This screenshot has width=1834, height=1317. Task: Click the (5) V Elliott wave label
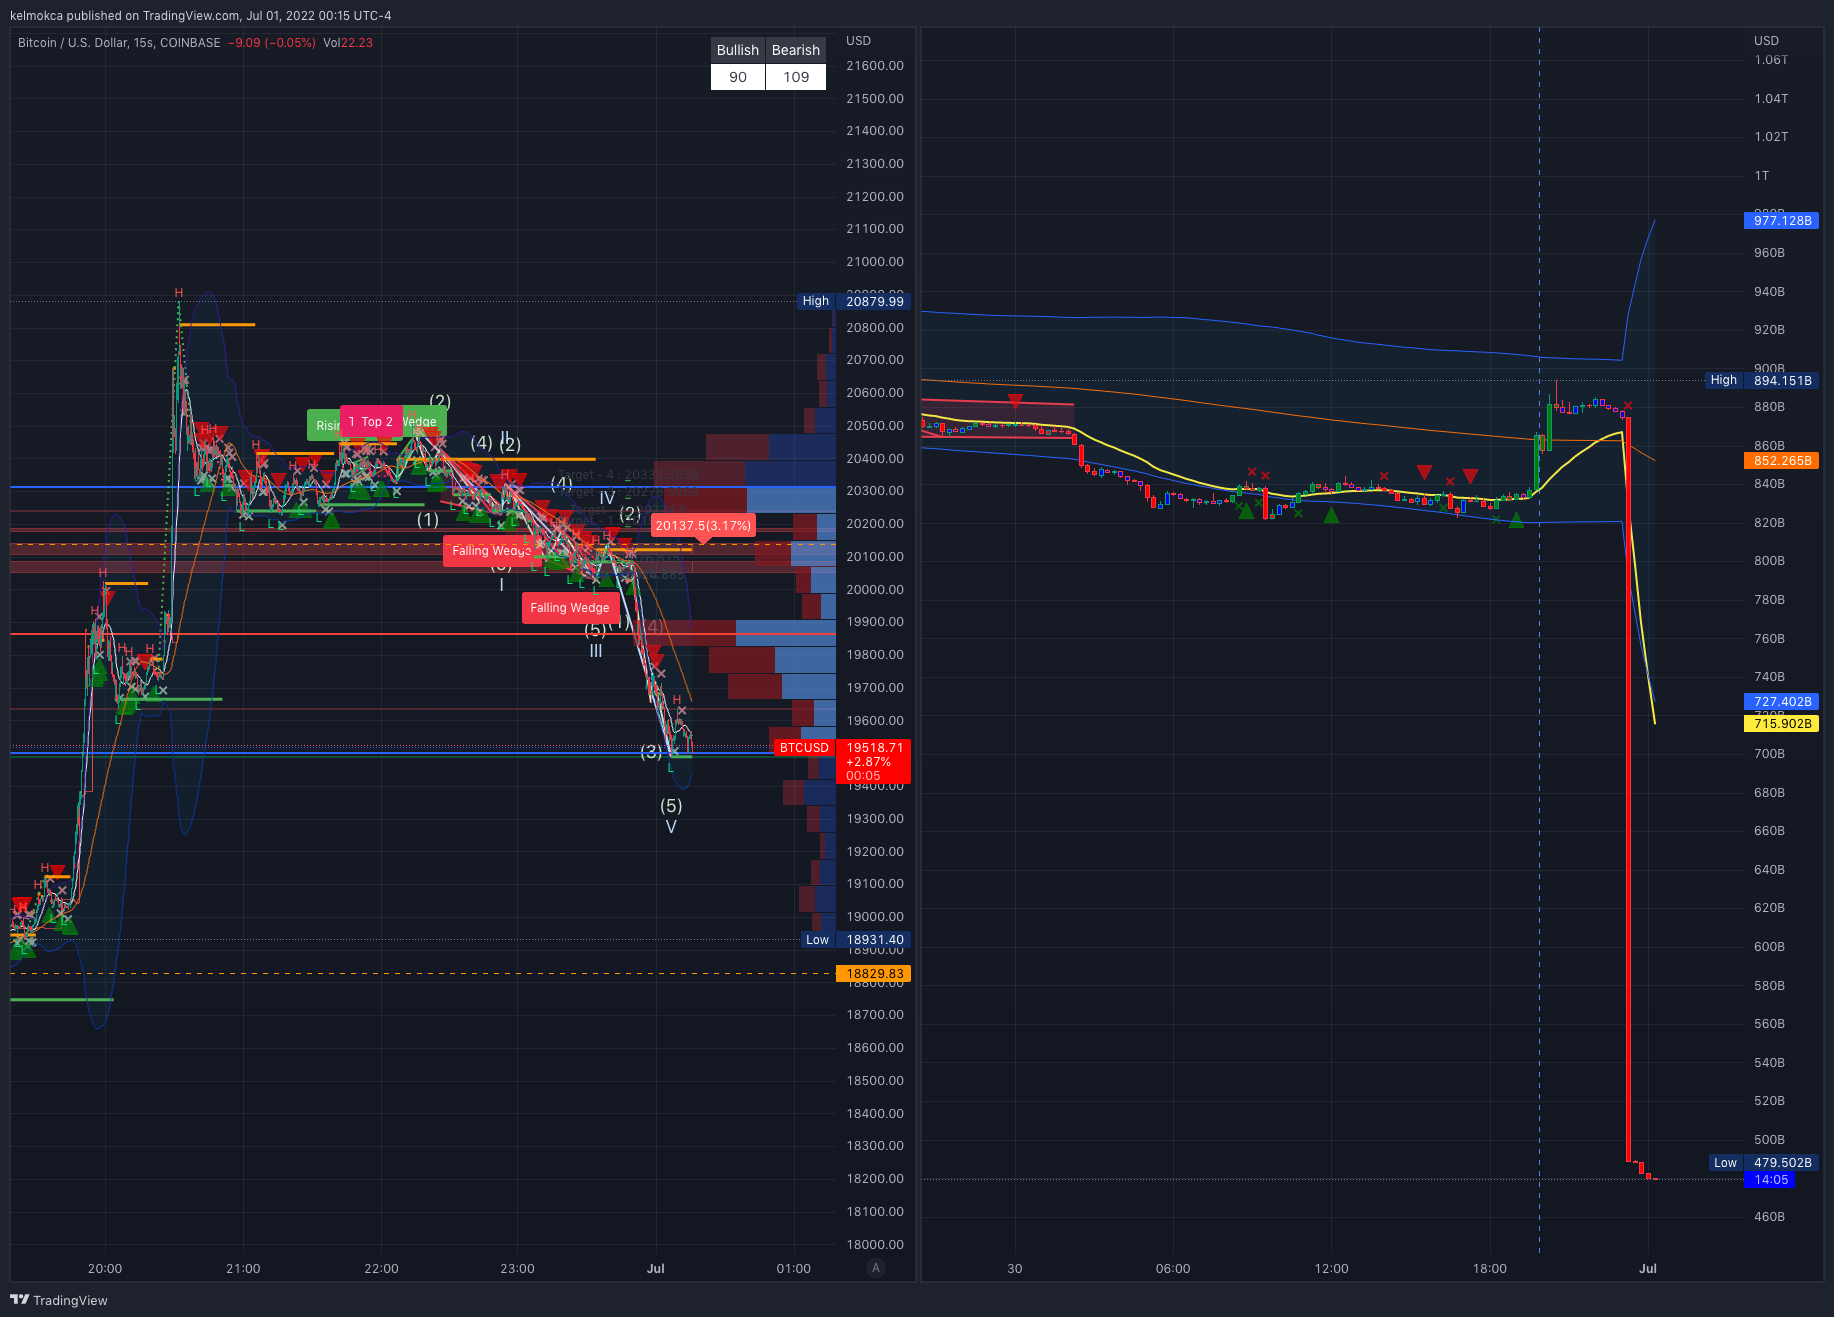[671, 816]
